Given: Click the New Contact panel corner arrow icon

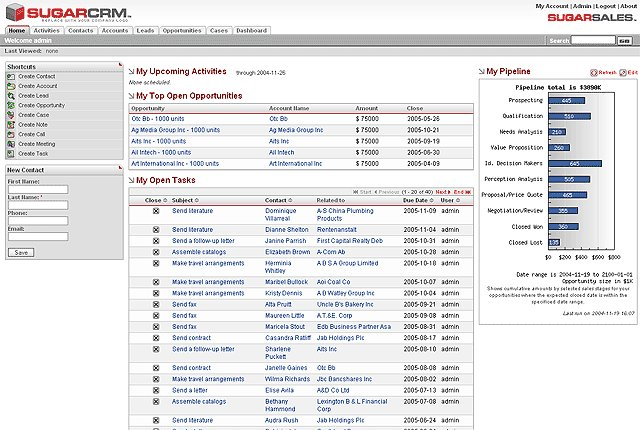Looking at the screenshot, I should click(120, 168).
